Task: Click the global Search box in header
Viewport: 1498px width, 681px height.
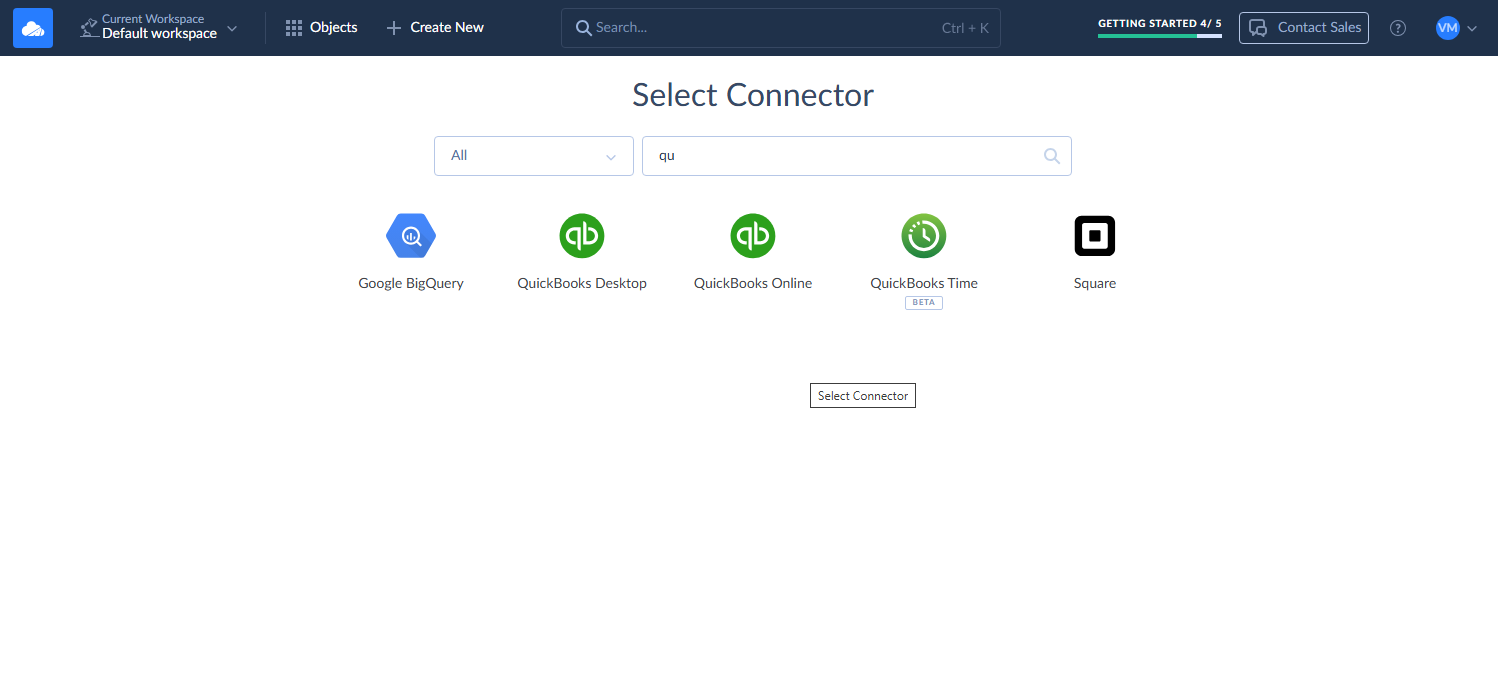Action: (780, 28)
